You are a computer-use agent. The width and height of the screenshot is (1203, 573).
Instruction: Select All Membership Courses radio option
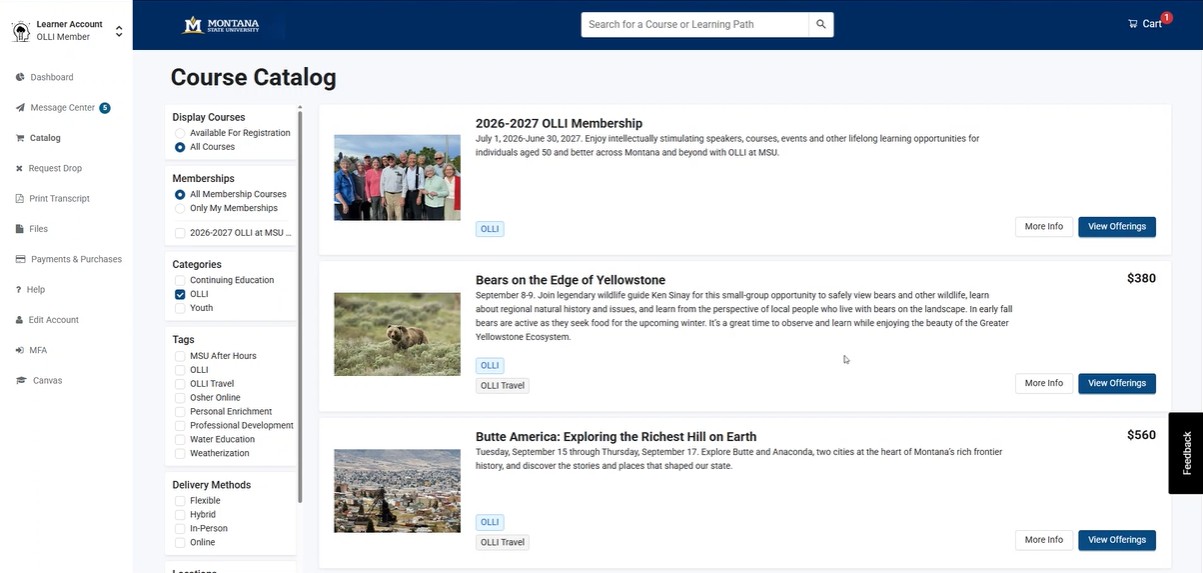180,194
